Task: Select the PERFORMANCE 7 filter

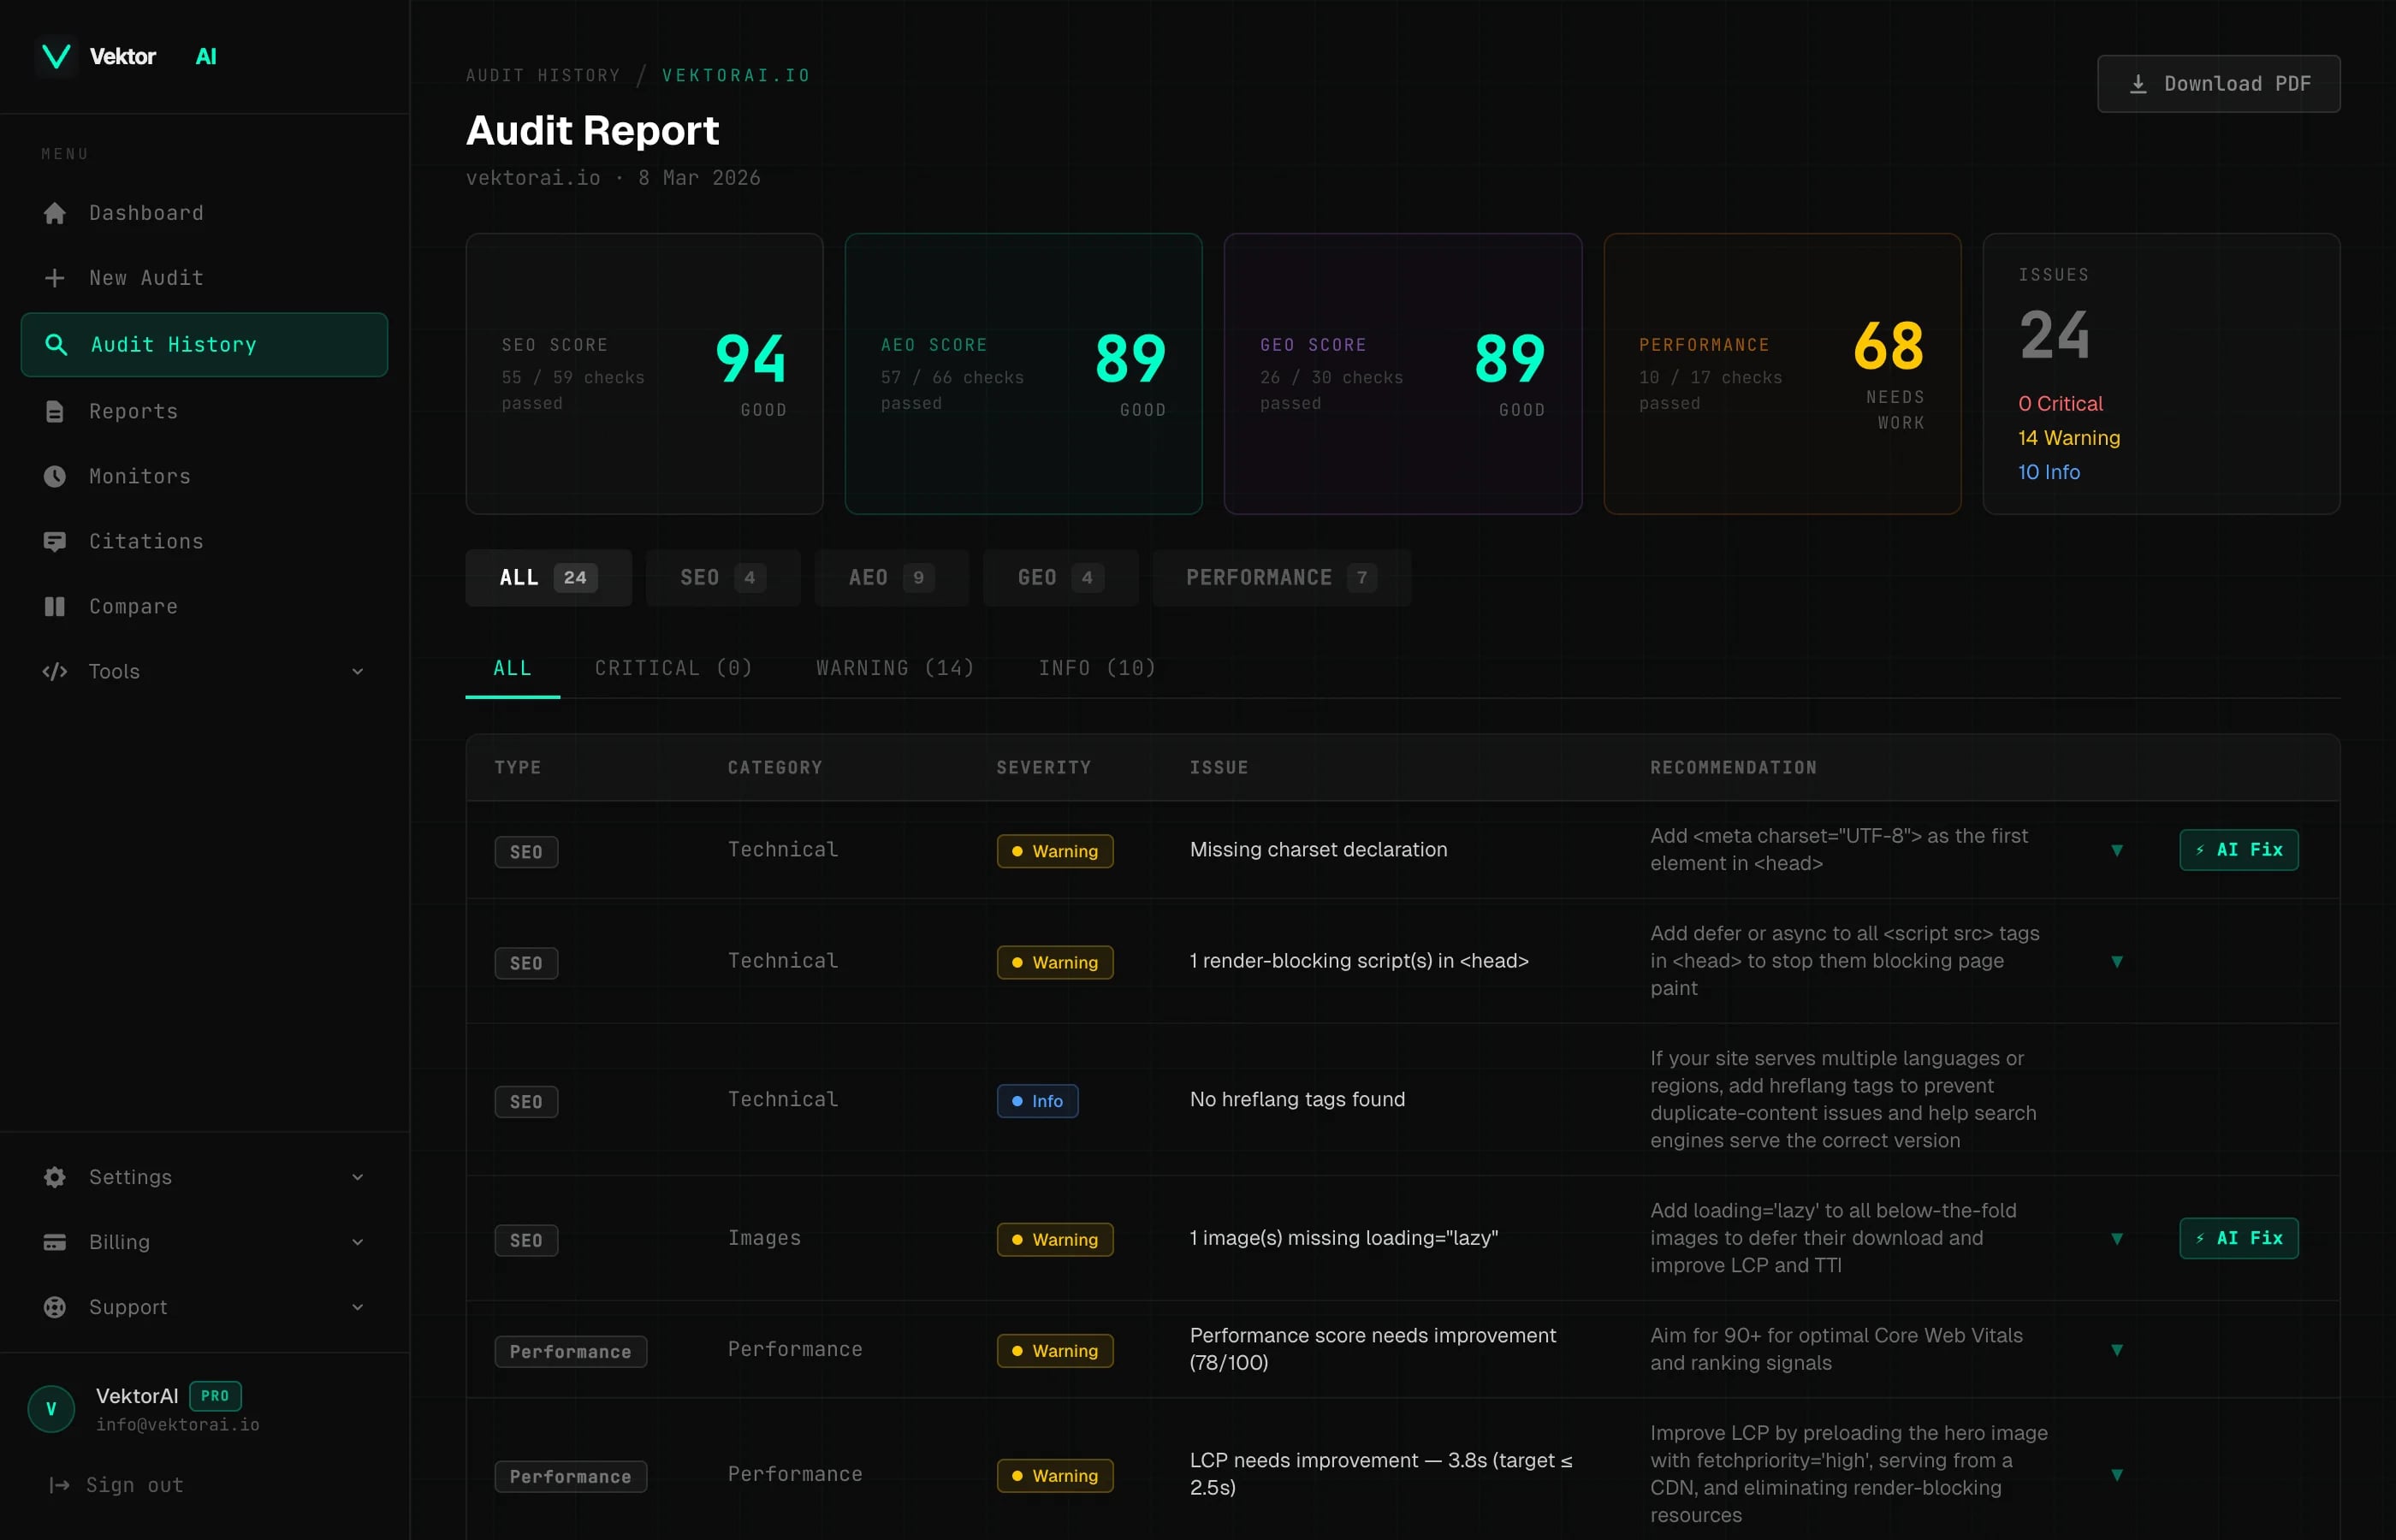Action: [1281, 577]
